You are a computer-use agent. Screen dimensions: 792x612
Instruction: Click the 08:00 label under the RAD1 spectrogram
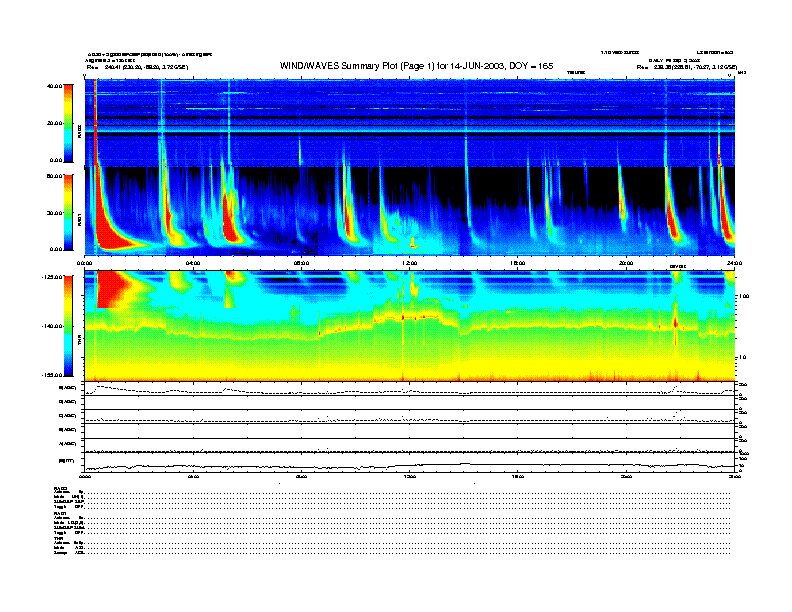pos(301,263)
